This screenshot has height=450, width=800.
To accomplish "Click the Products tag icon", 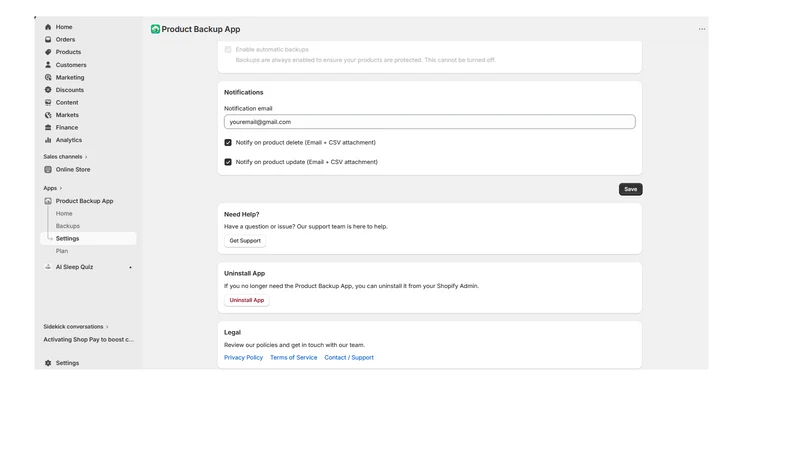I will [x=48, y=52].
